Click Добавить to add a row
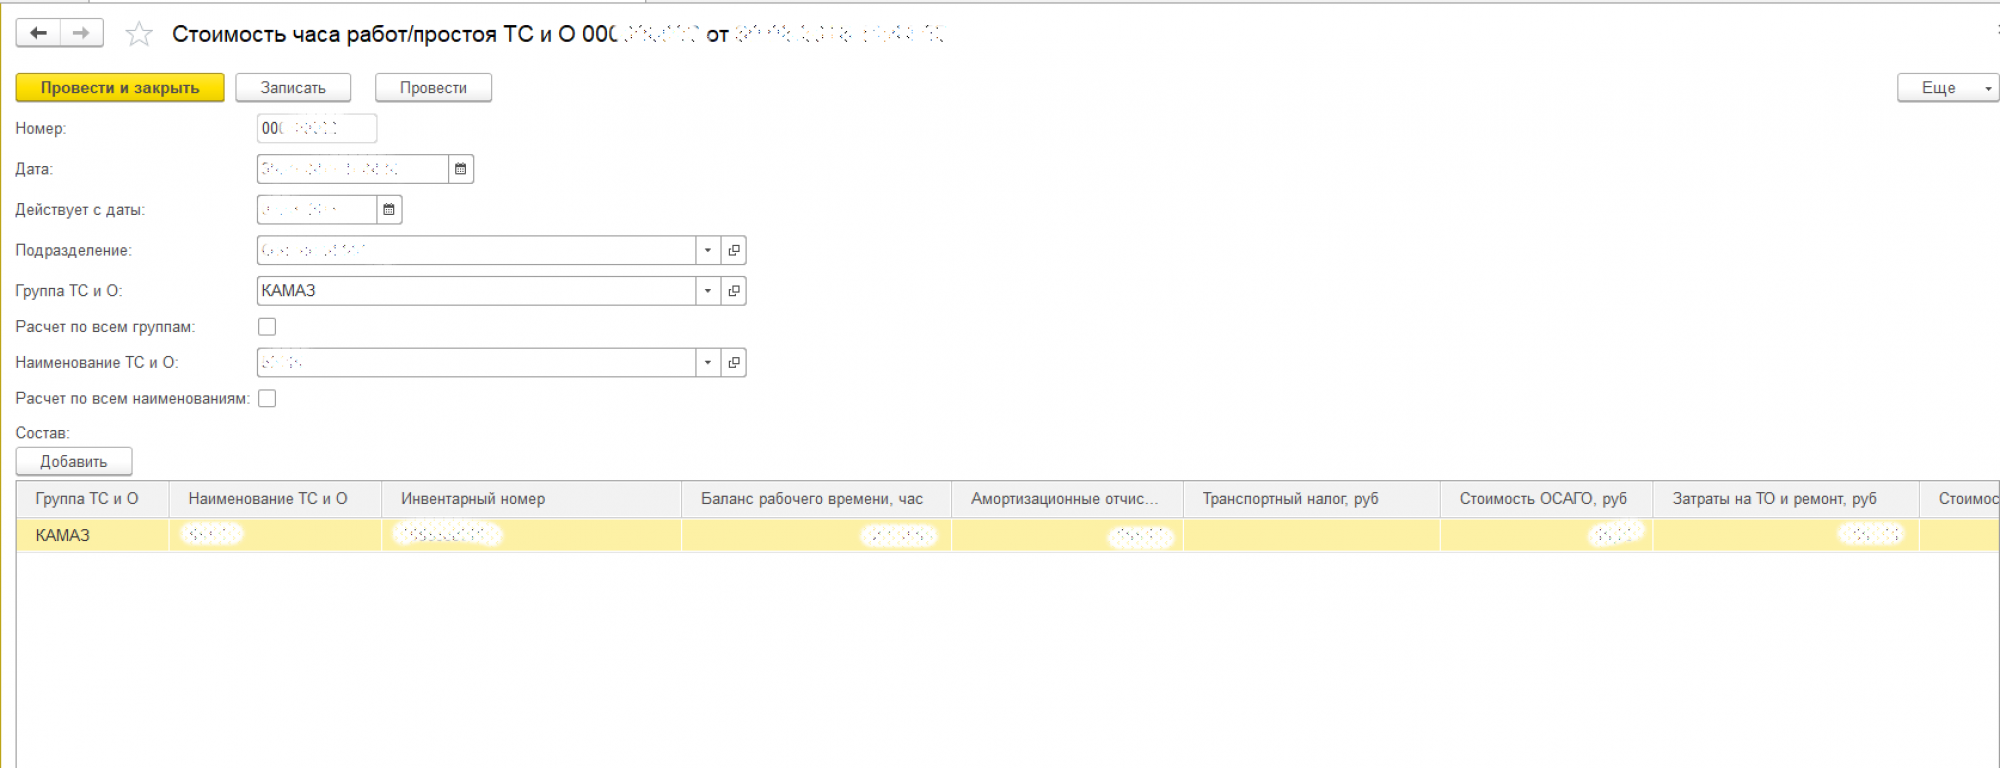 click(74, 462)
